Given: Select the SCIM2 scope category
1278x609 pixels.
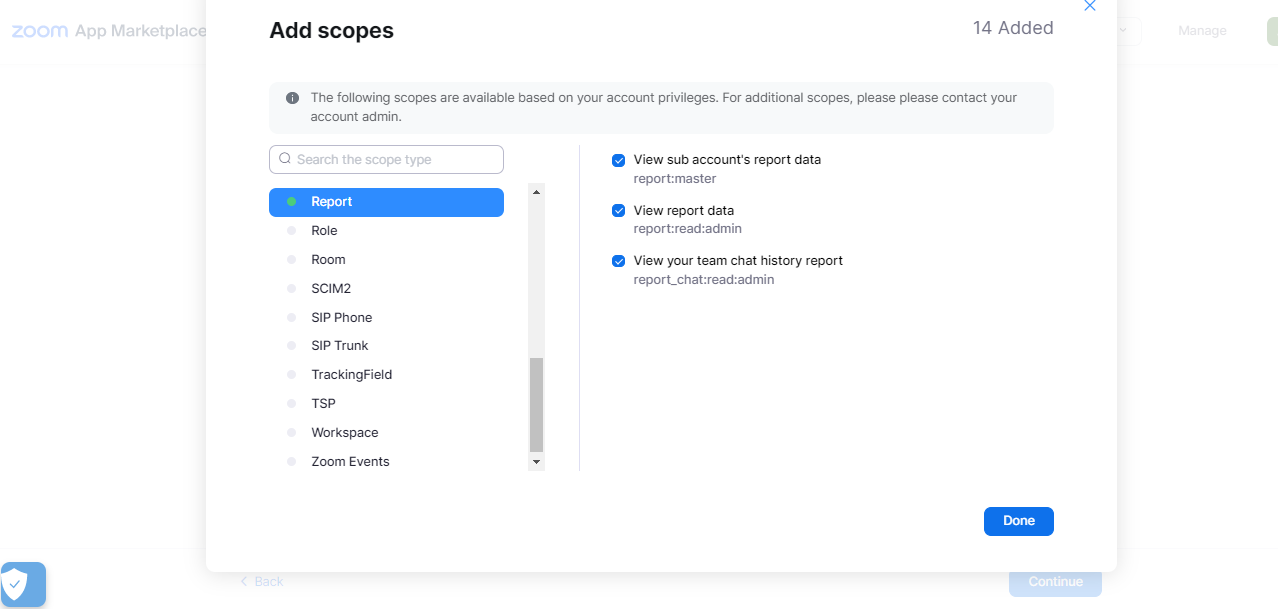Looking at the screenshot, I should click(332, 288).
